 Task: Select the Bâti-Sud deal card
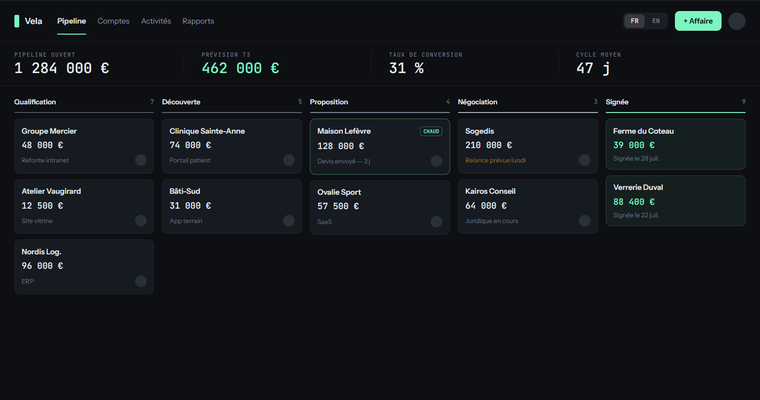(232, 207)
